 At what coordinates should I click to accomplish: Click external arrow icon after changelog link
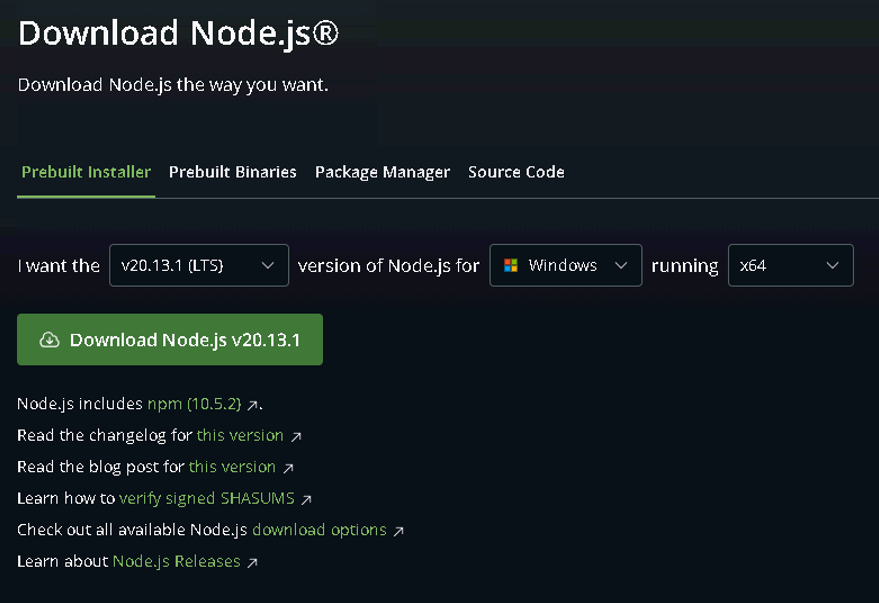296,437
